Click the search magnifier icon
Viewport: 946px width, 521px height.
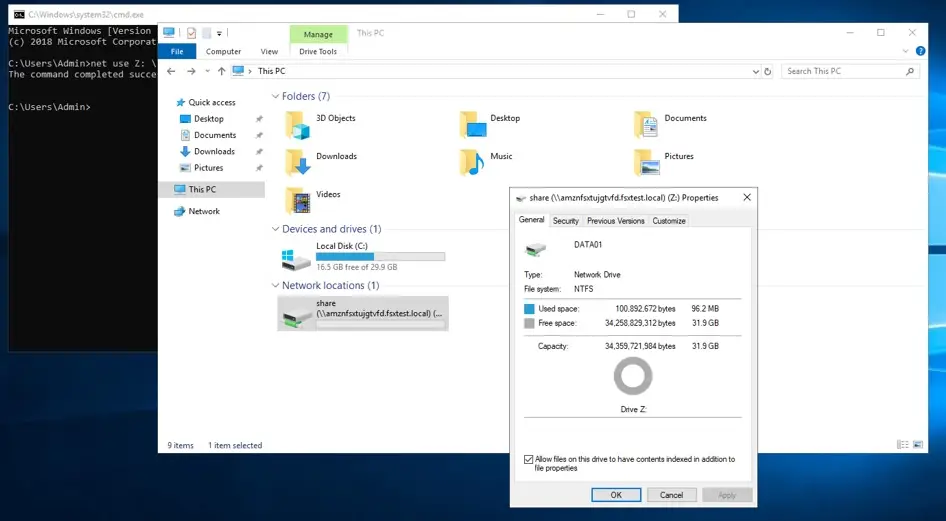click(x=910, y=71)
